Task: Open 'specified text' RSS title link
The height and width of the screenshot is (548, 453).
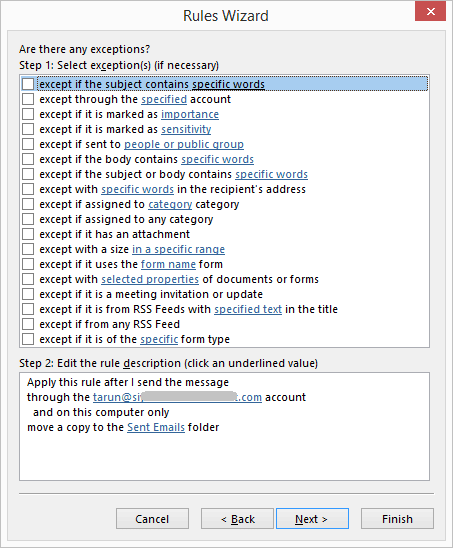Action: [x=248, y=309]
